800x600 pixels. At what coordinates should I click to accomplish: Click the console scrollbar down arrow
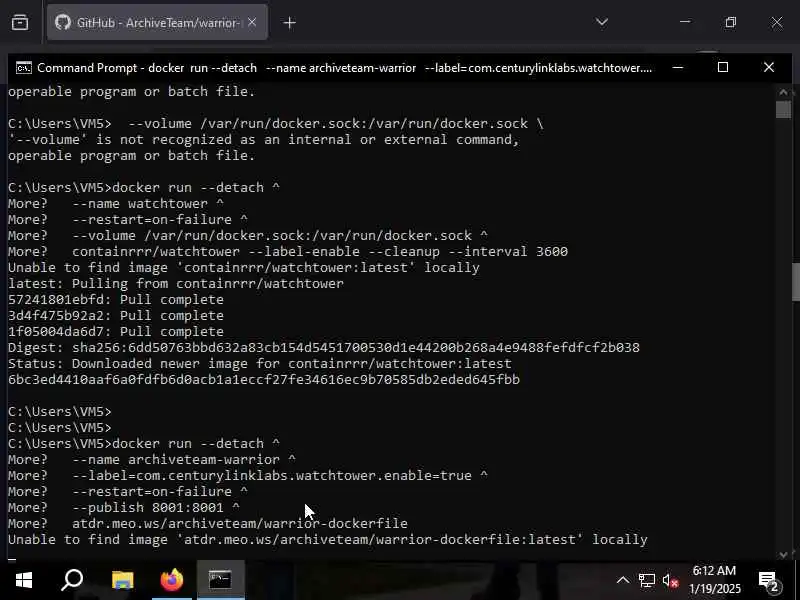tap(783, 555)
